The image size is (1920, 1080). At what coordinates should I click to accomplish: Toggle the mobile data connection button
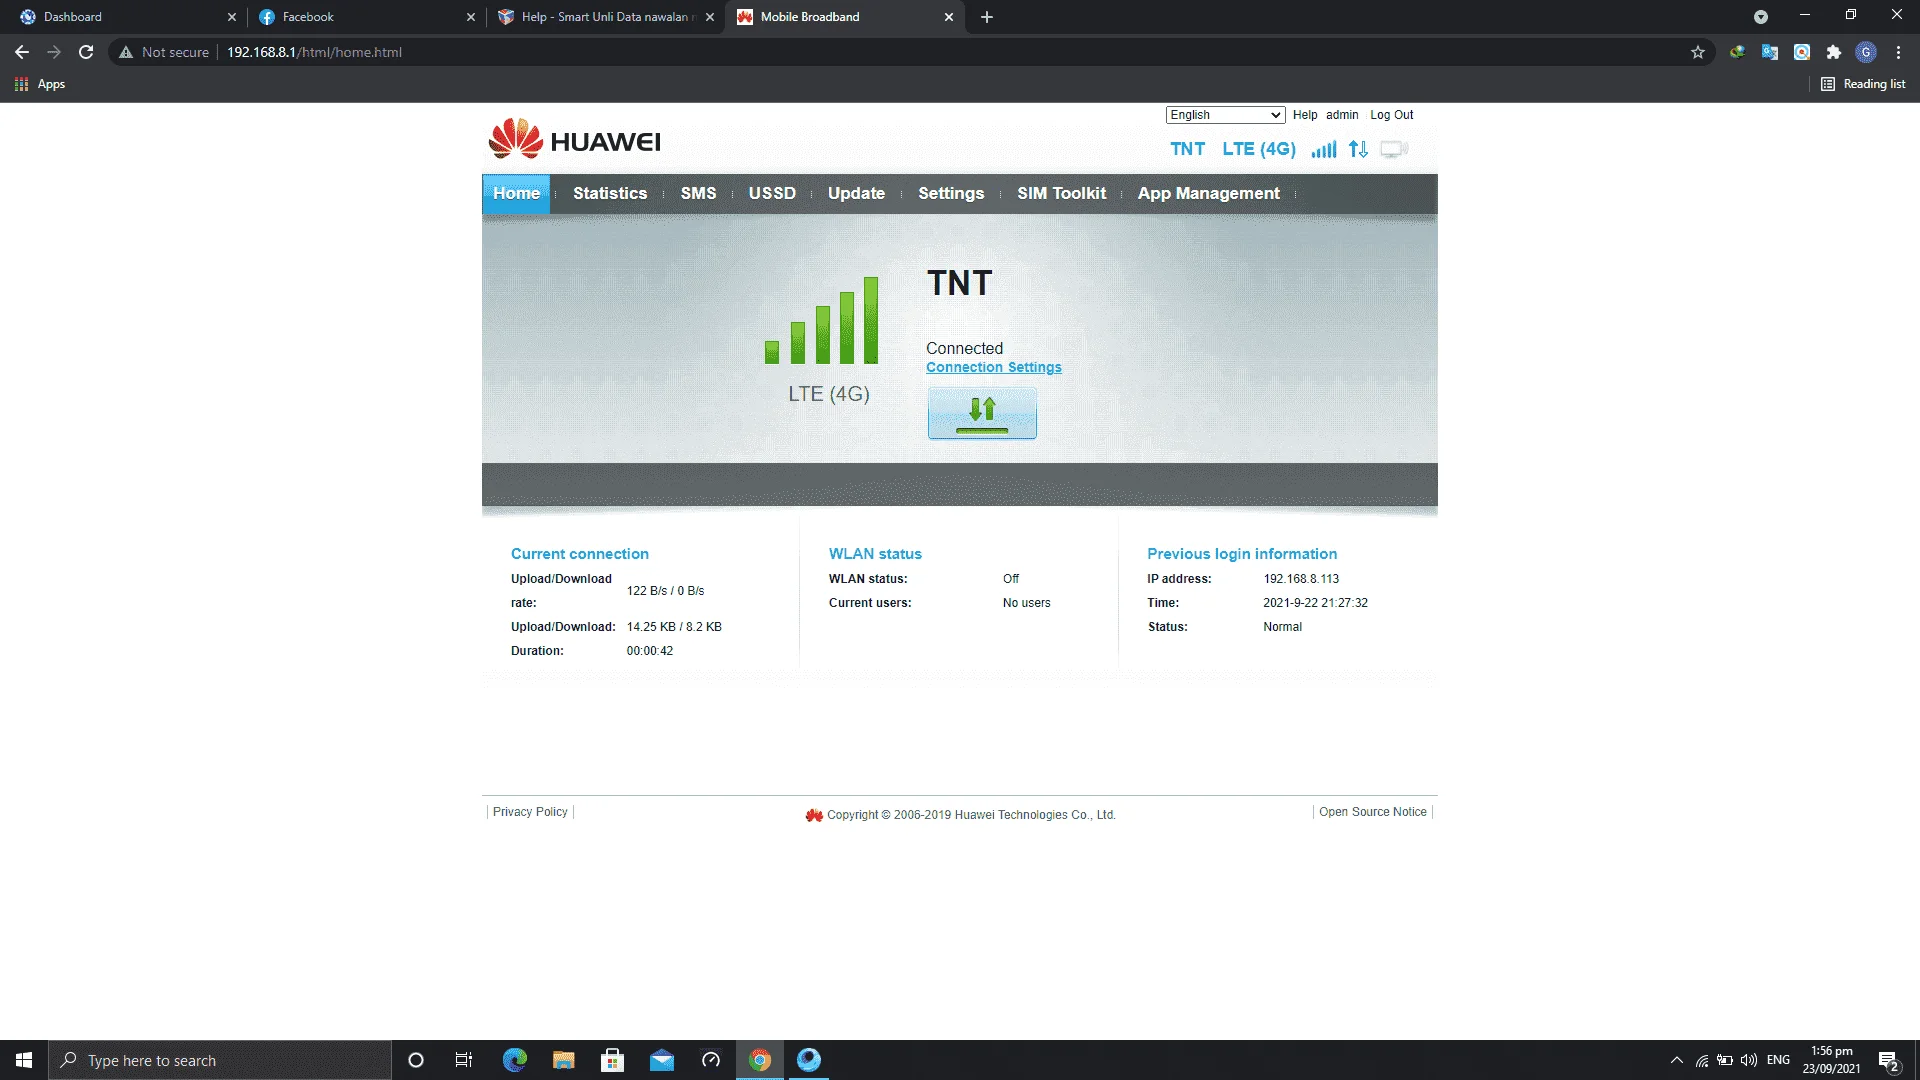[982, 413]
